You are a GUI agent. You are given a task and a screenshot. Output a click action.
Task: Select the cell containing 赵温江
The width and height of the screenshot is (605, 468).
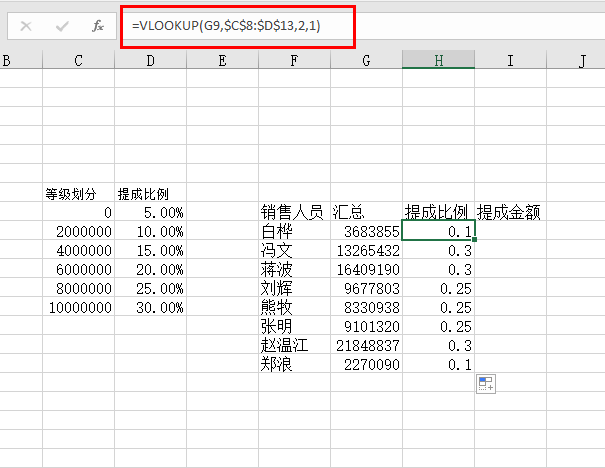[x=293, y=346]
